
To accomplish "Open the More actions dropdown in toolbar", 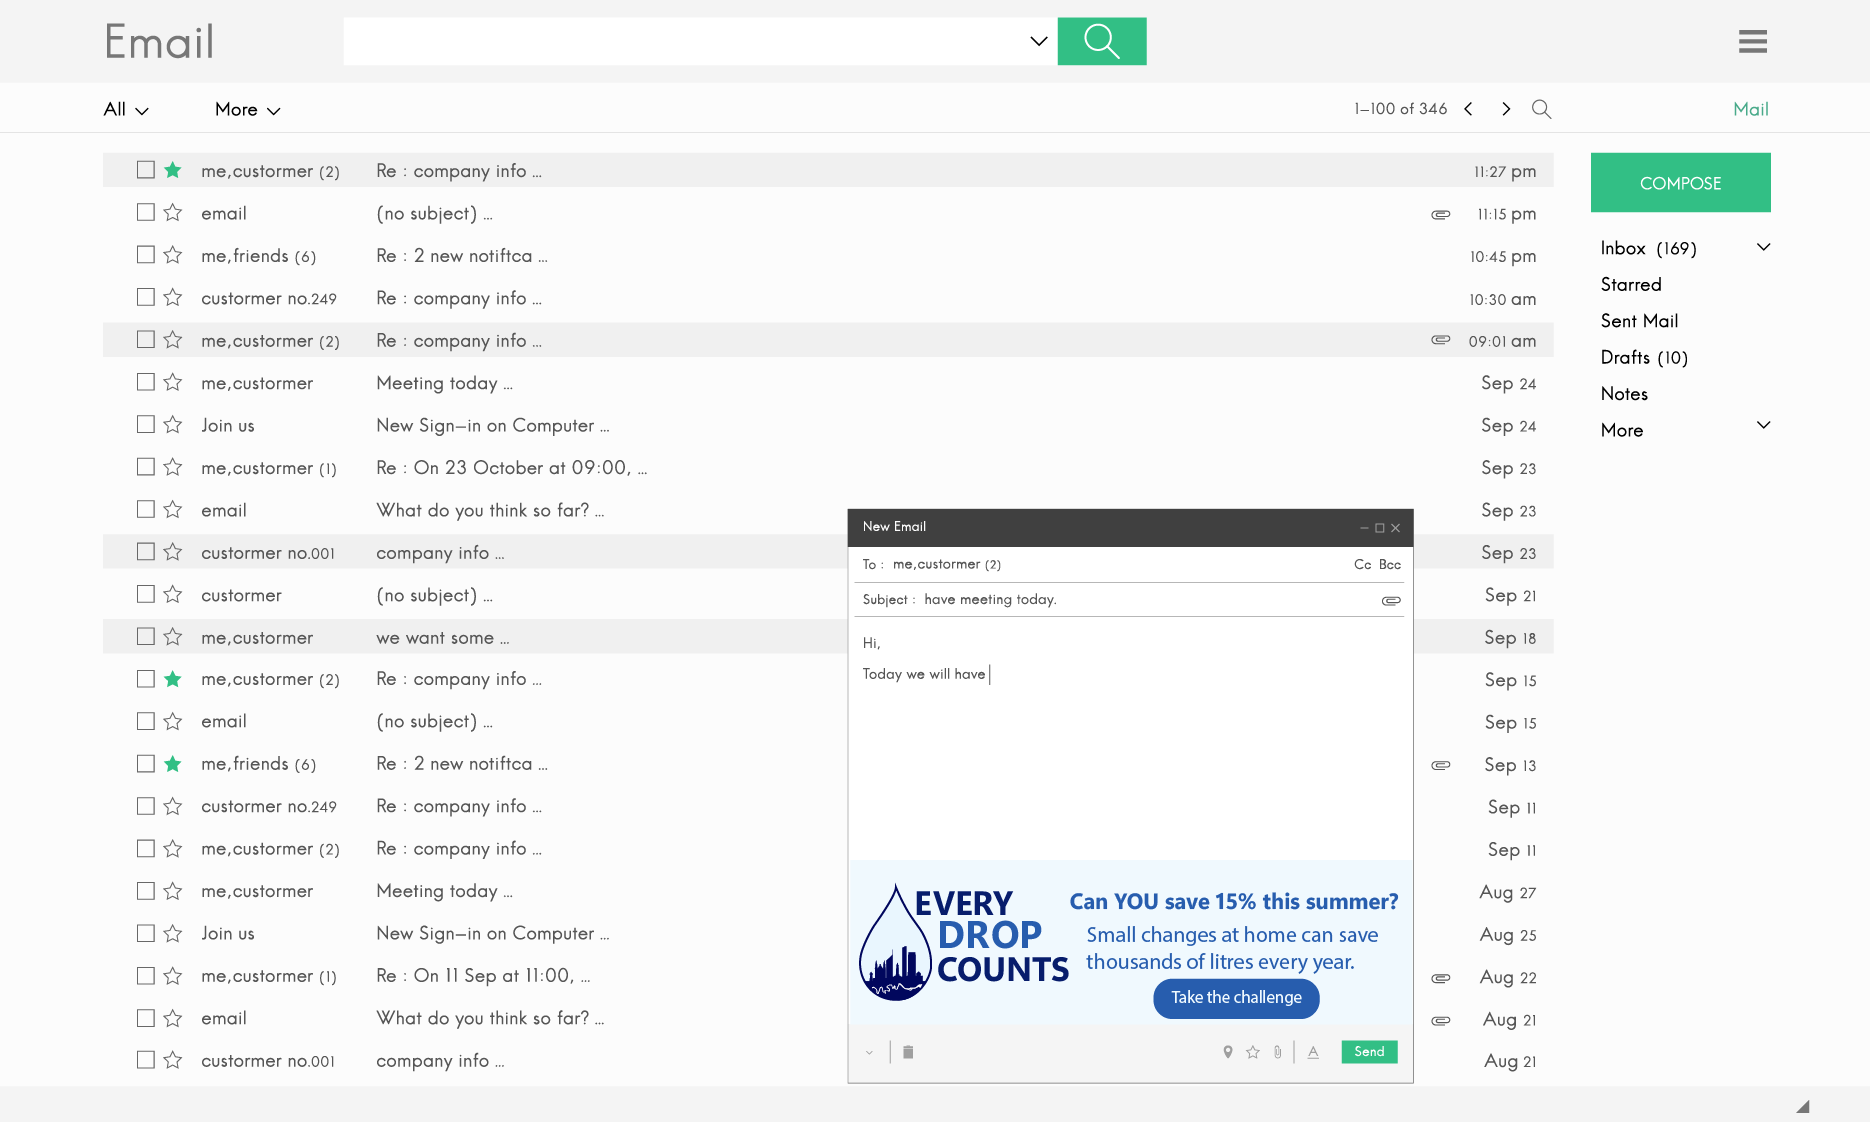I will [x=247, y=110].
